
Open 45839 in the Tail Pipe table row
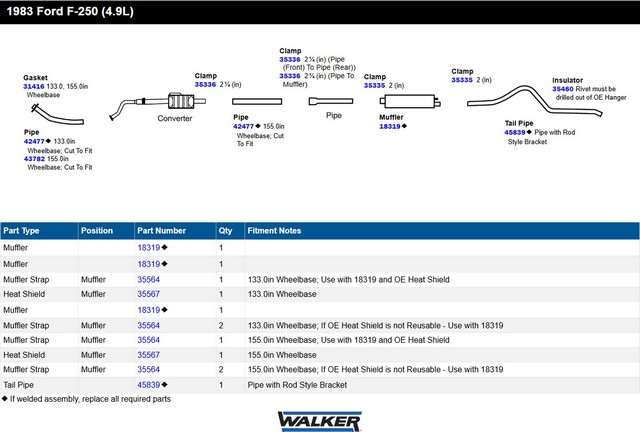click(149, 385)
